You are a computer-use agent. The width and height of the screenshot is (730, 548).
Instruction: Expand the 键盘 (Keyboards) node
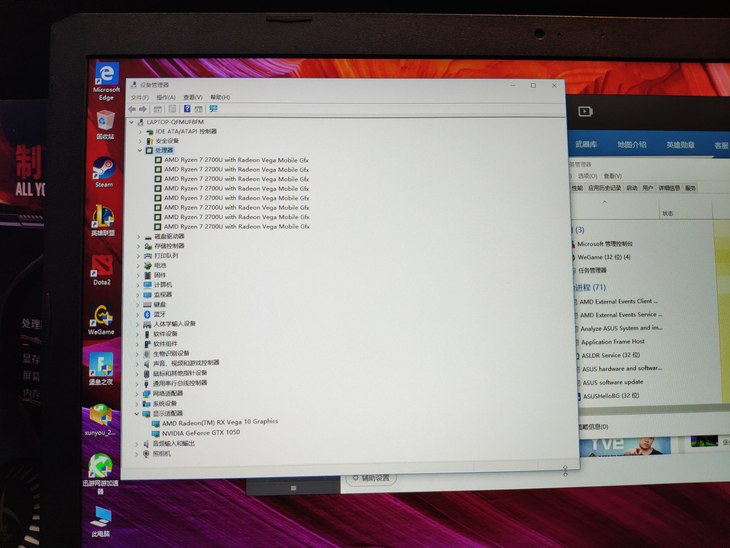point(138,304)
